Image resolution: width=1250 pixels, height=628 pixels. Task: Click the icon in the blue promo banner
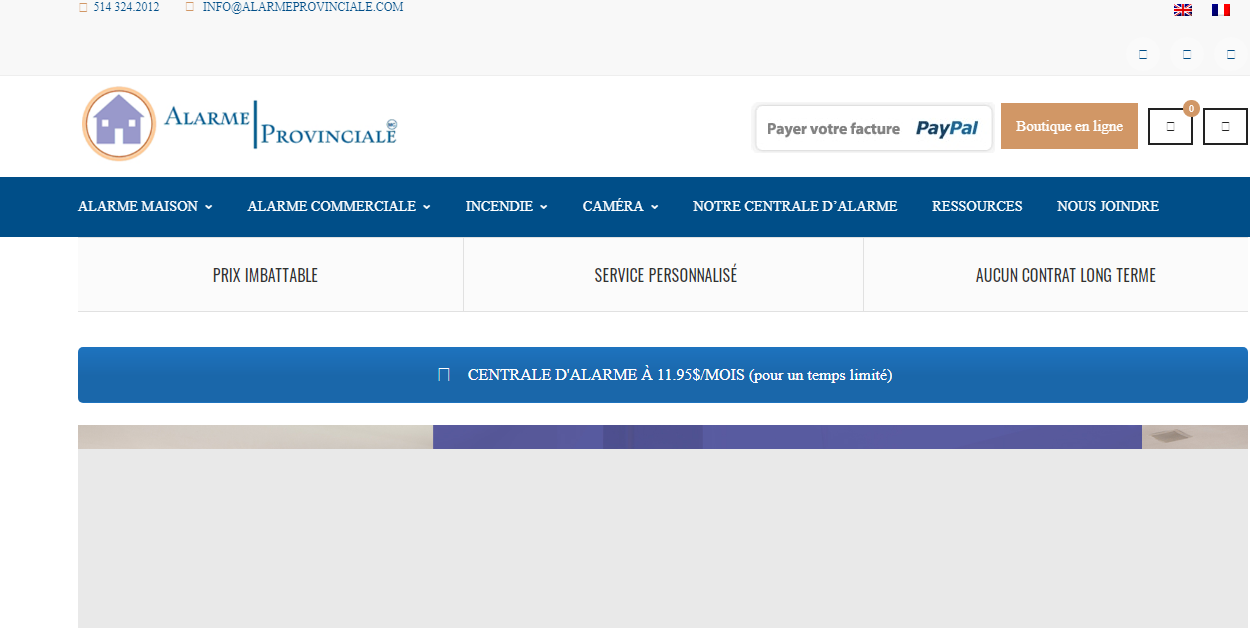pyautogui.click(x=444, y=375)
